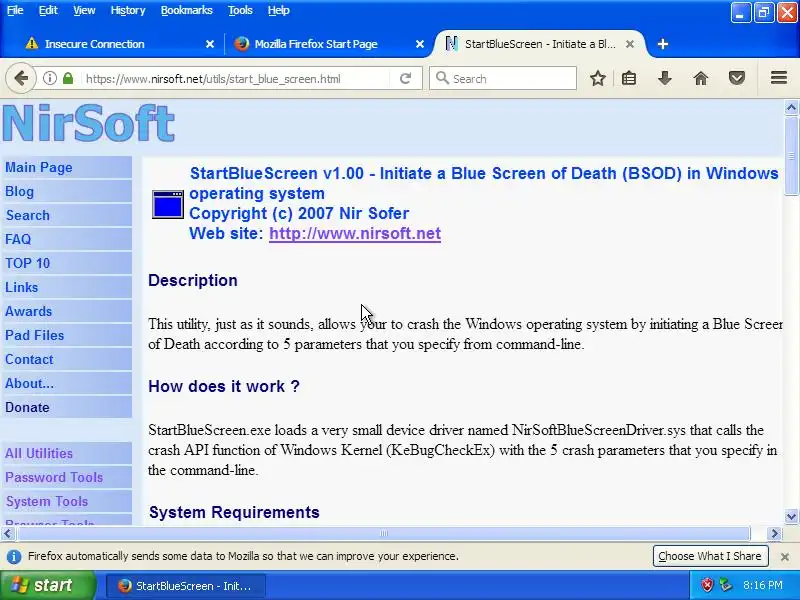Click the horizontal scrollbar thumb
The image size is (800, 600).
point(384,534)
